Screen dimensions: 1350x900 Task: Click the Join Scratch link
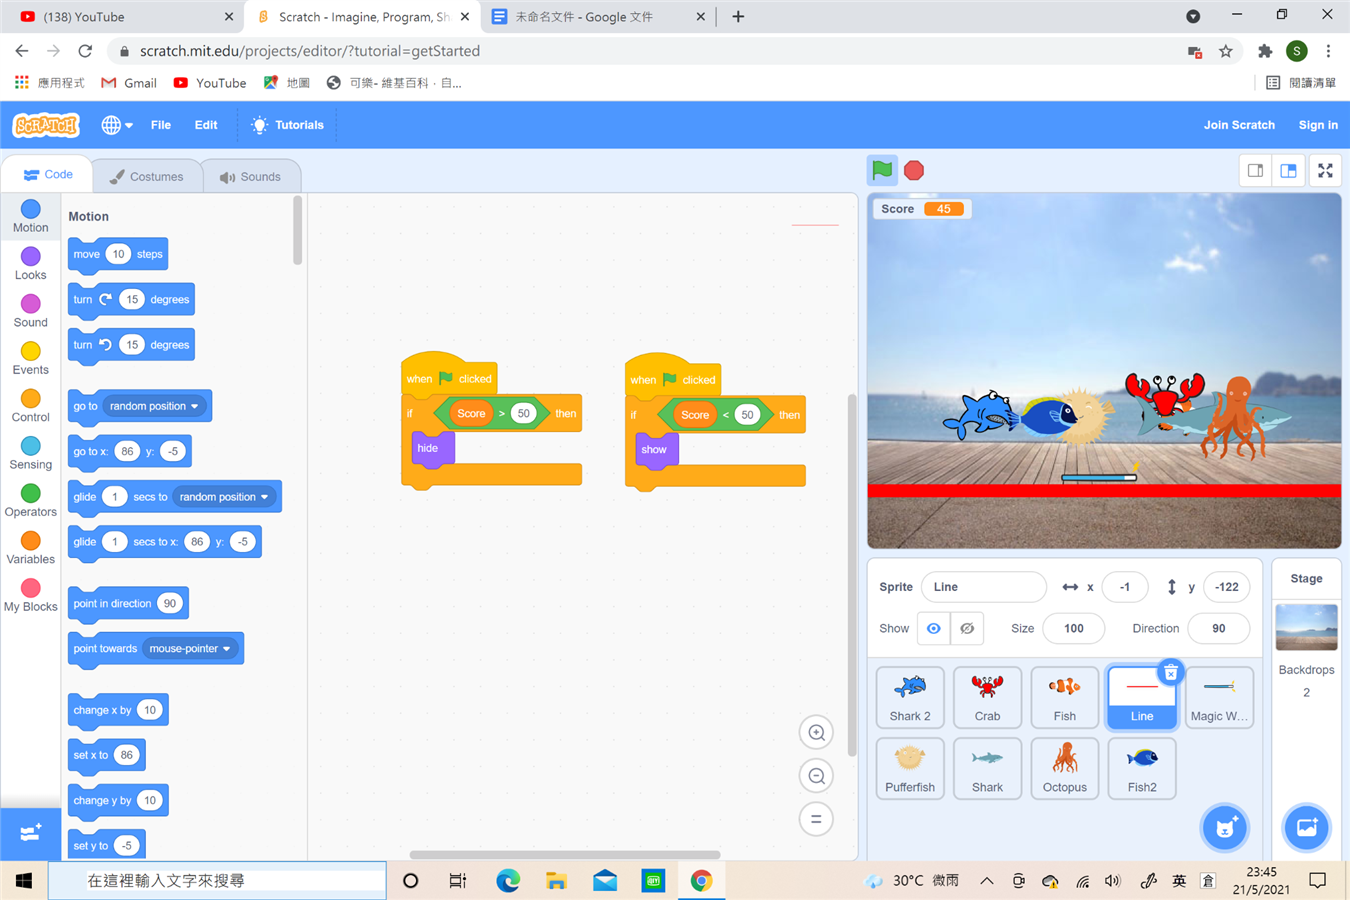(x=1238, y=125)
